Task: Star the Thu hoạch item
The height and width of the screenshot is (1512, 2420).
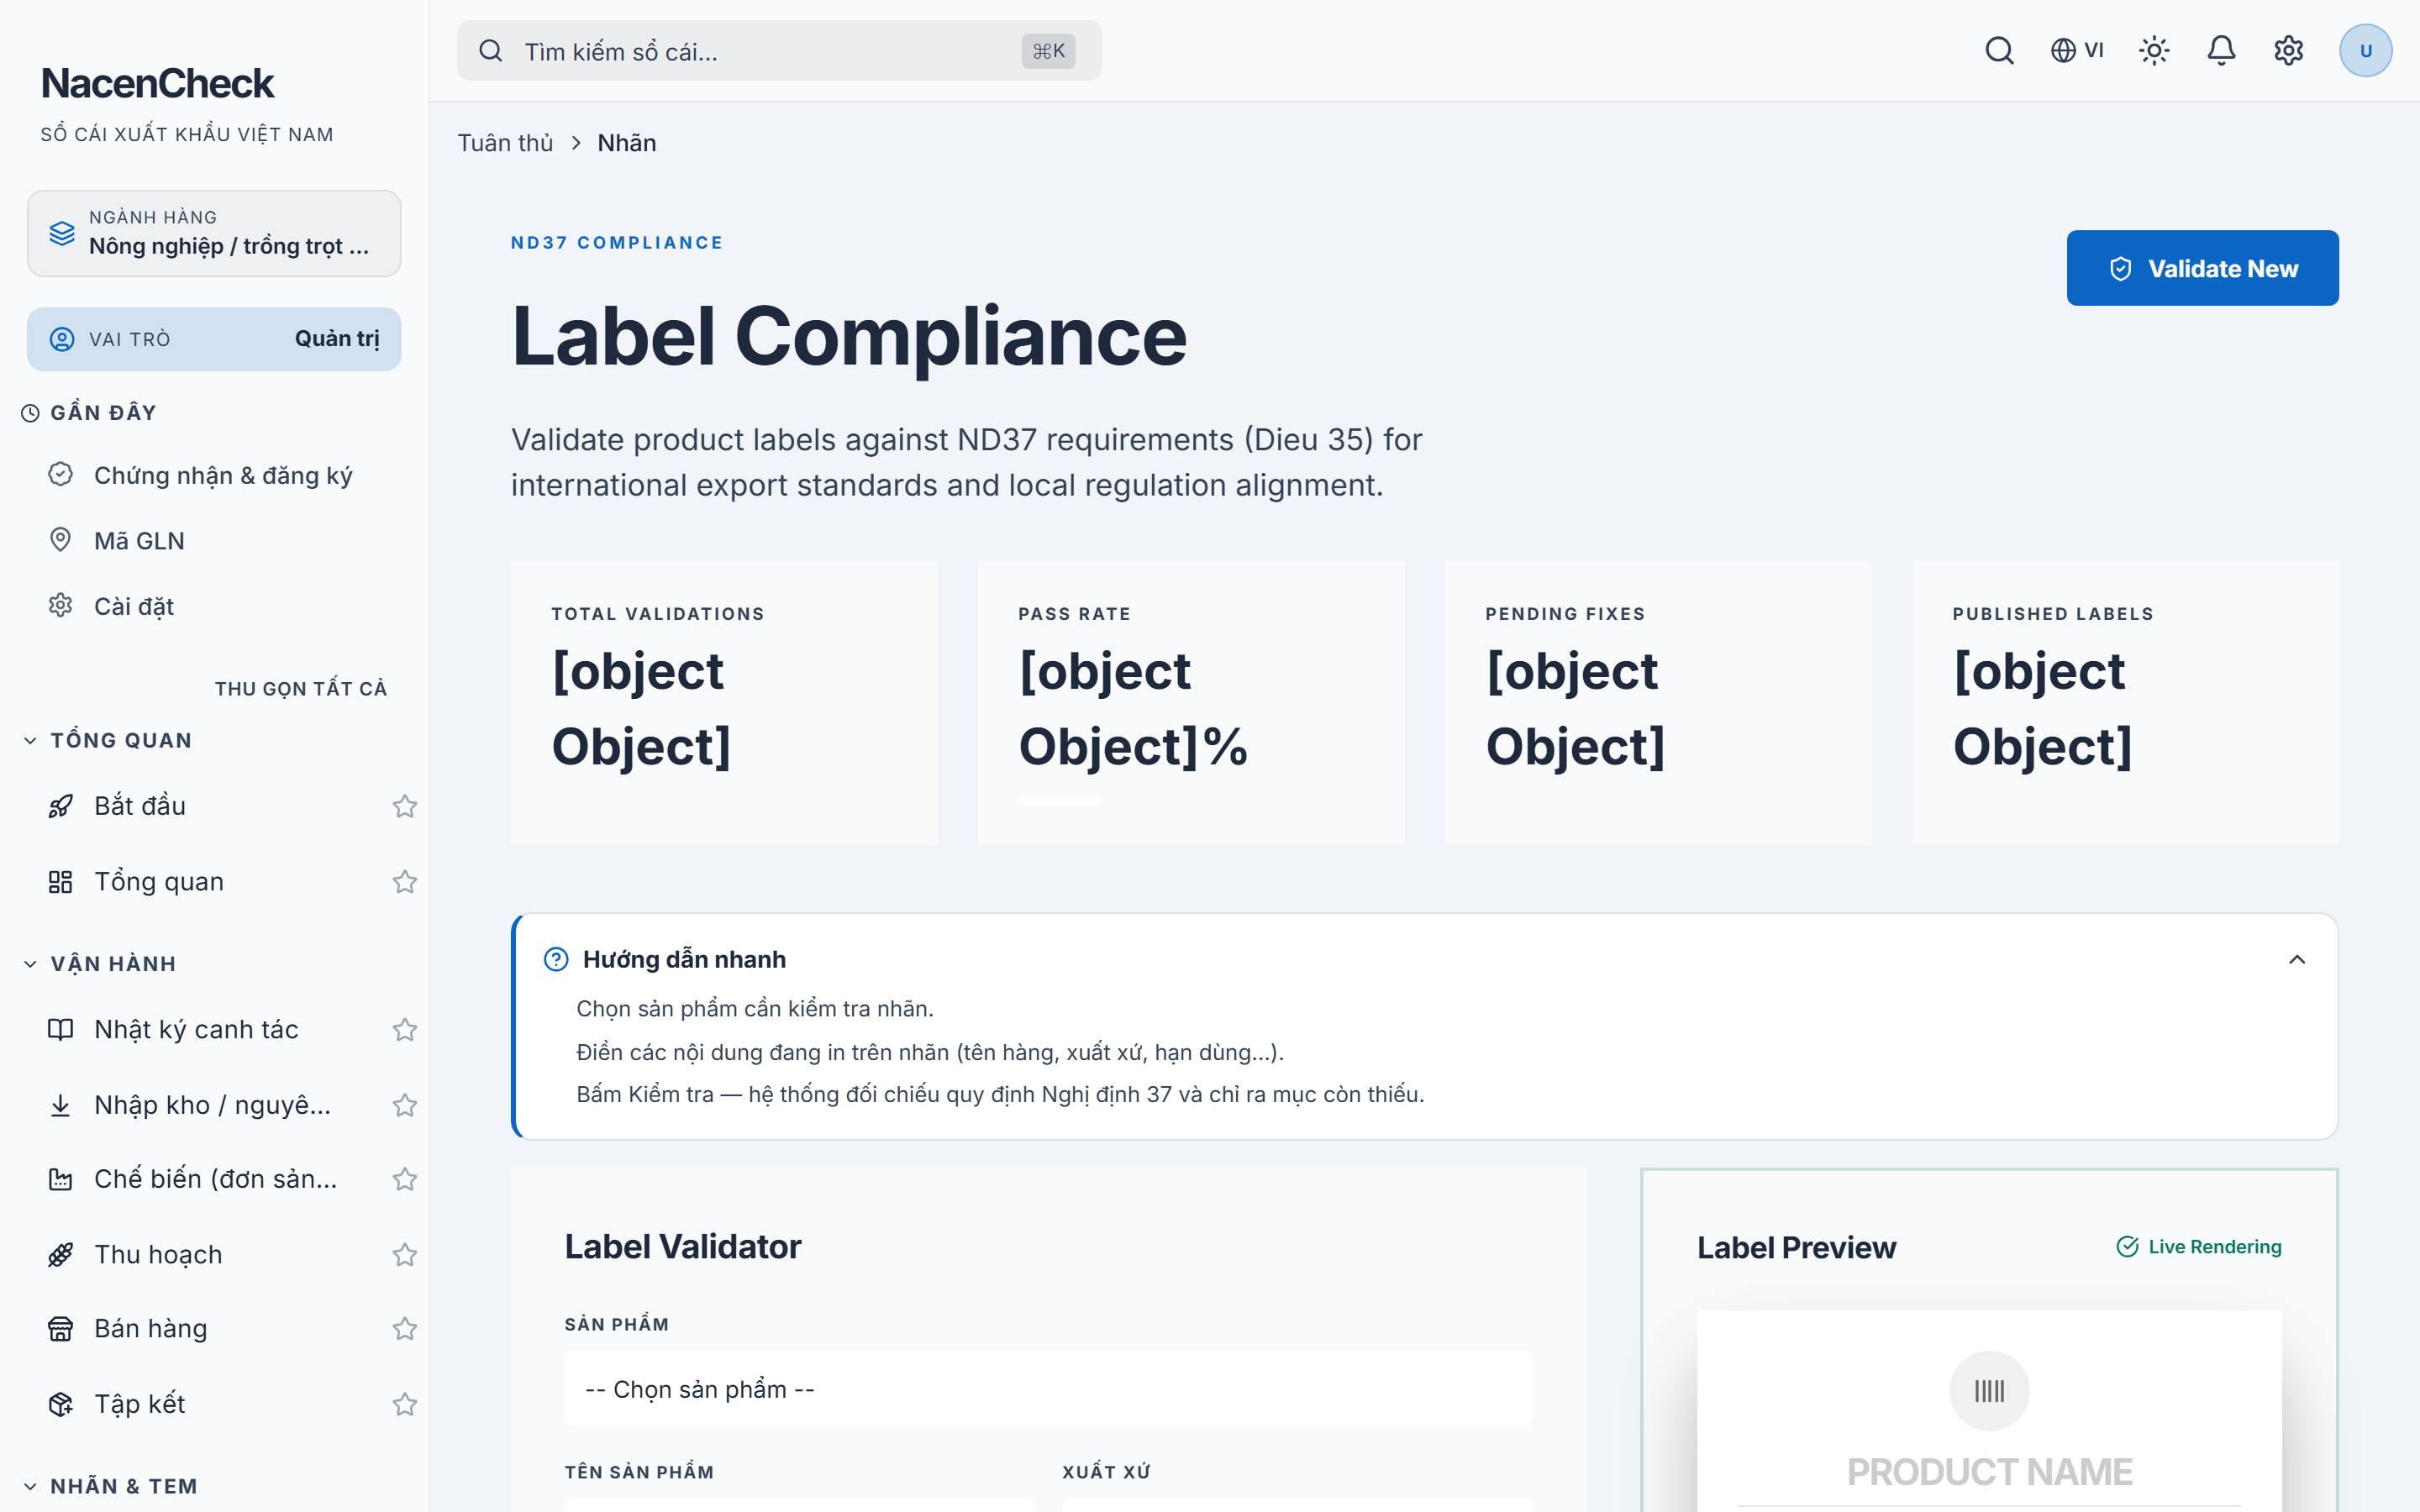Action: (x=404, y=1255)
